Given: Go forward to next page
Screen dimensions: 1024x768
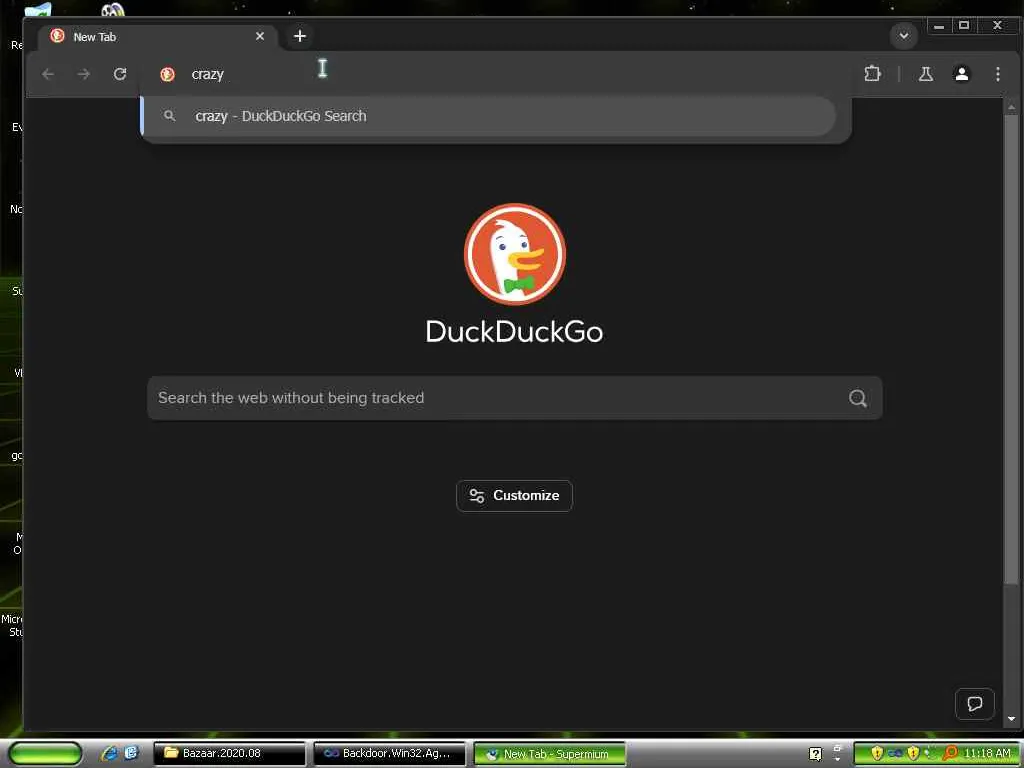Looking at the screenshot, I should point(84,74).
